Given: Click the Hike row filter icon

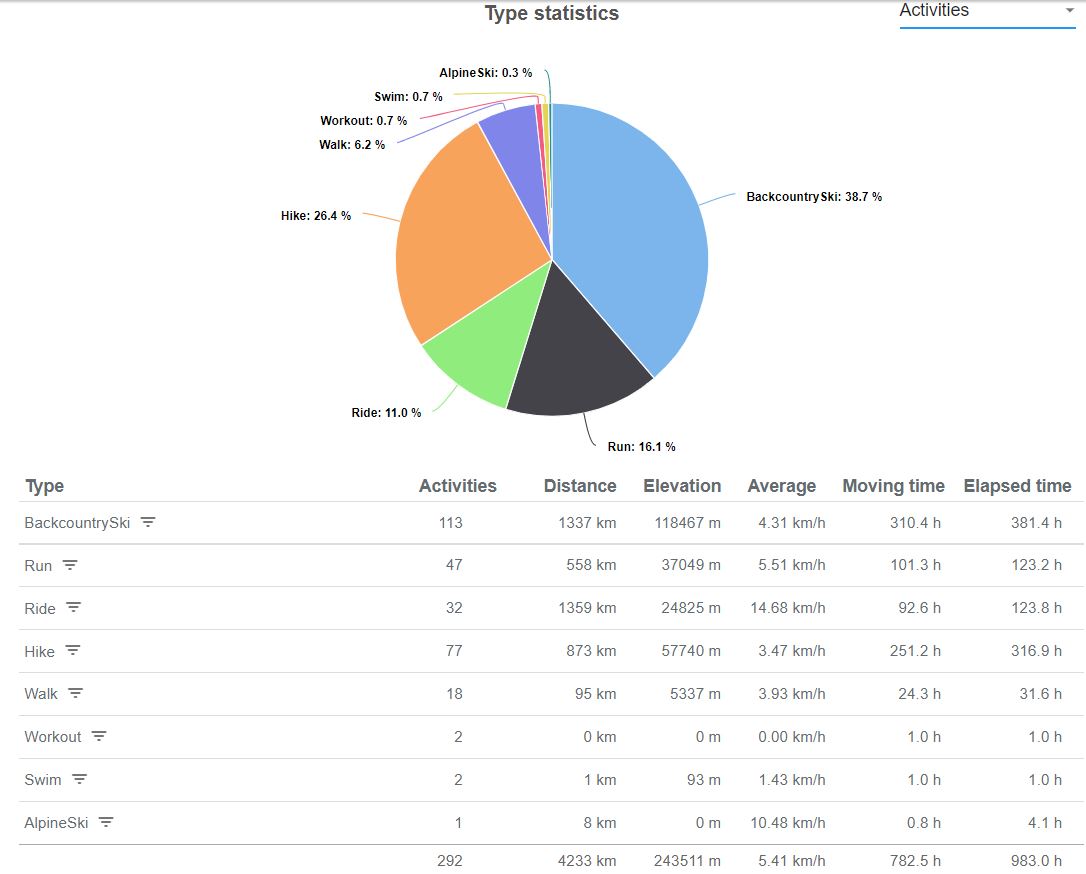Looking at the screenshot, I should pos(73,651).
